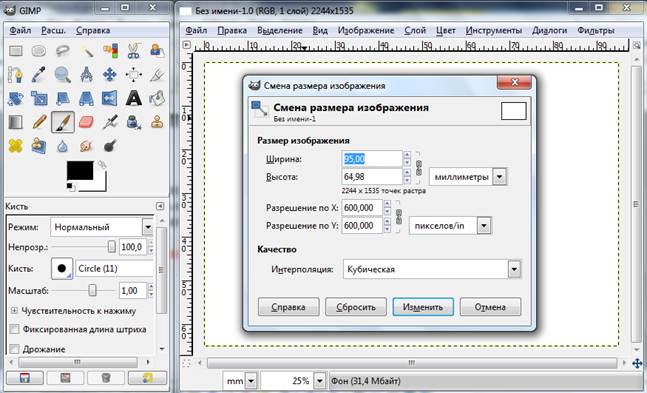Click the Отмена button
This screenshot has width=647, height=393.
coord(490,307)
